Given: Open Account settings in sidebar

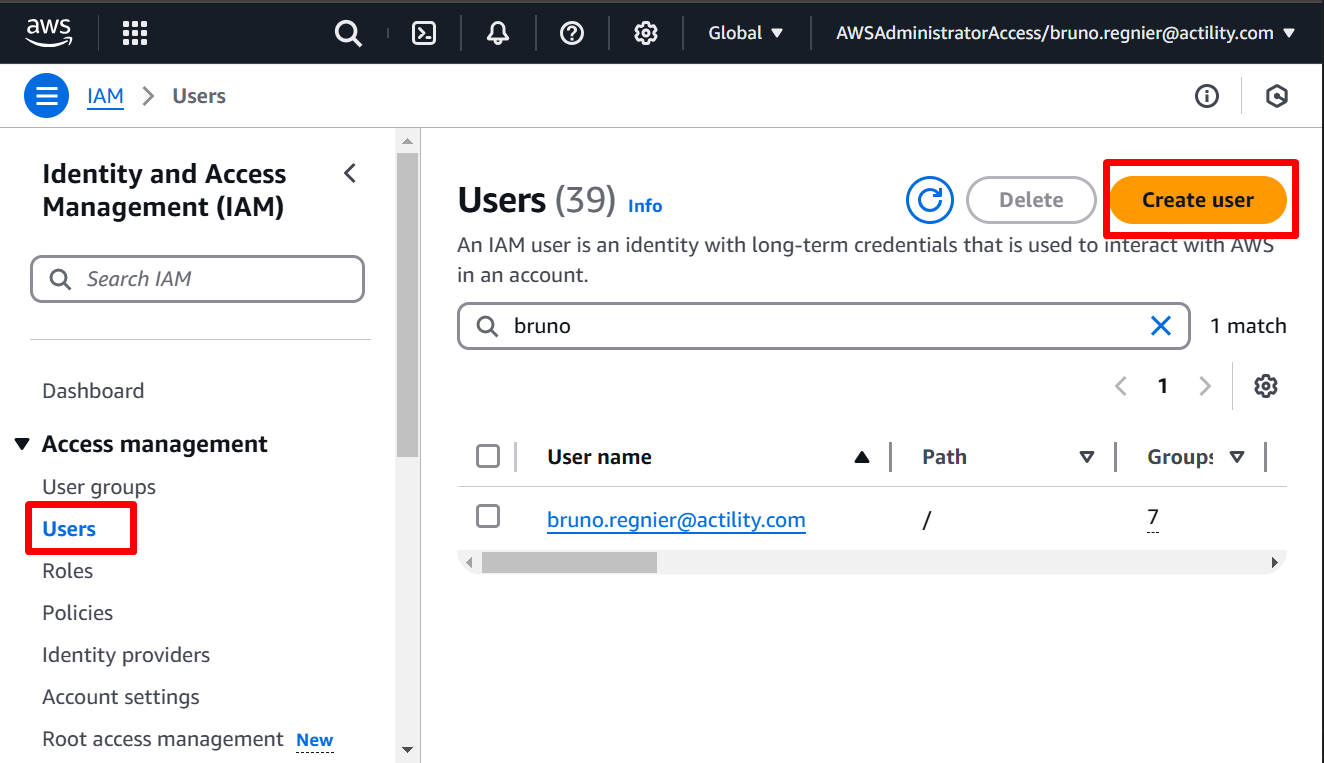Looking at the screenshot, I should tap(121, 697).
